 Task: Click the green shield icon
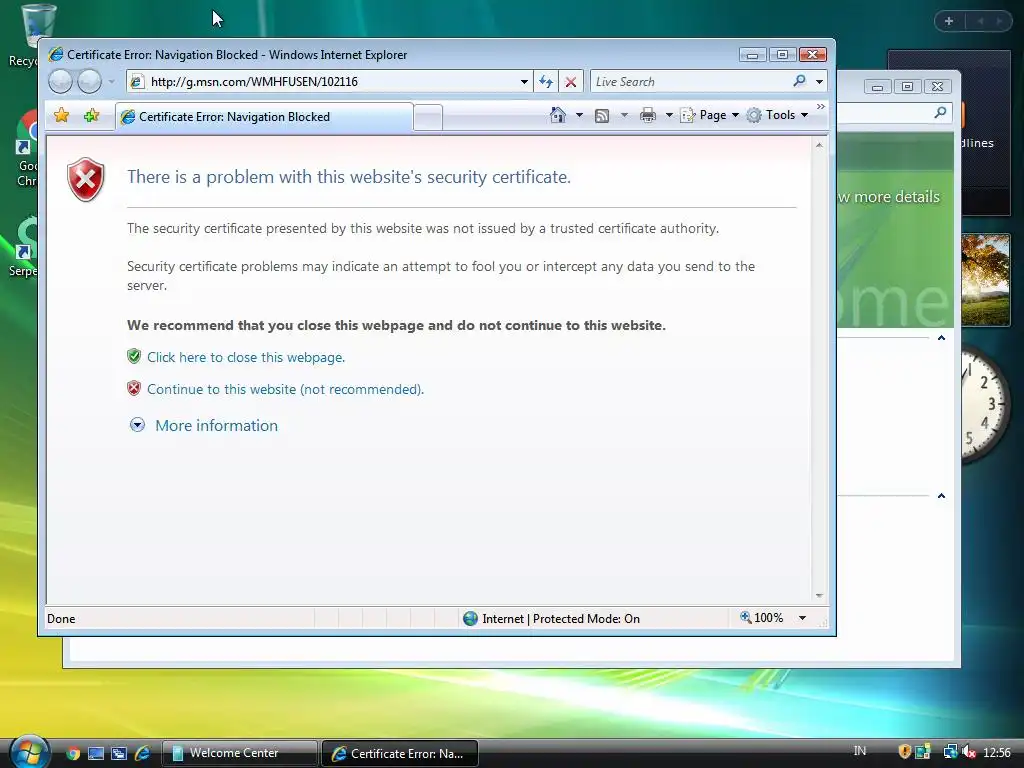134,357
